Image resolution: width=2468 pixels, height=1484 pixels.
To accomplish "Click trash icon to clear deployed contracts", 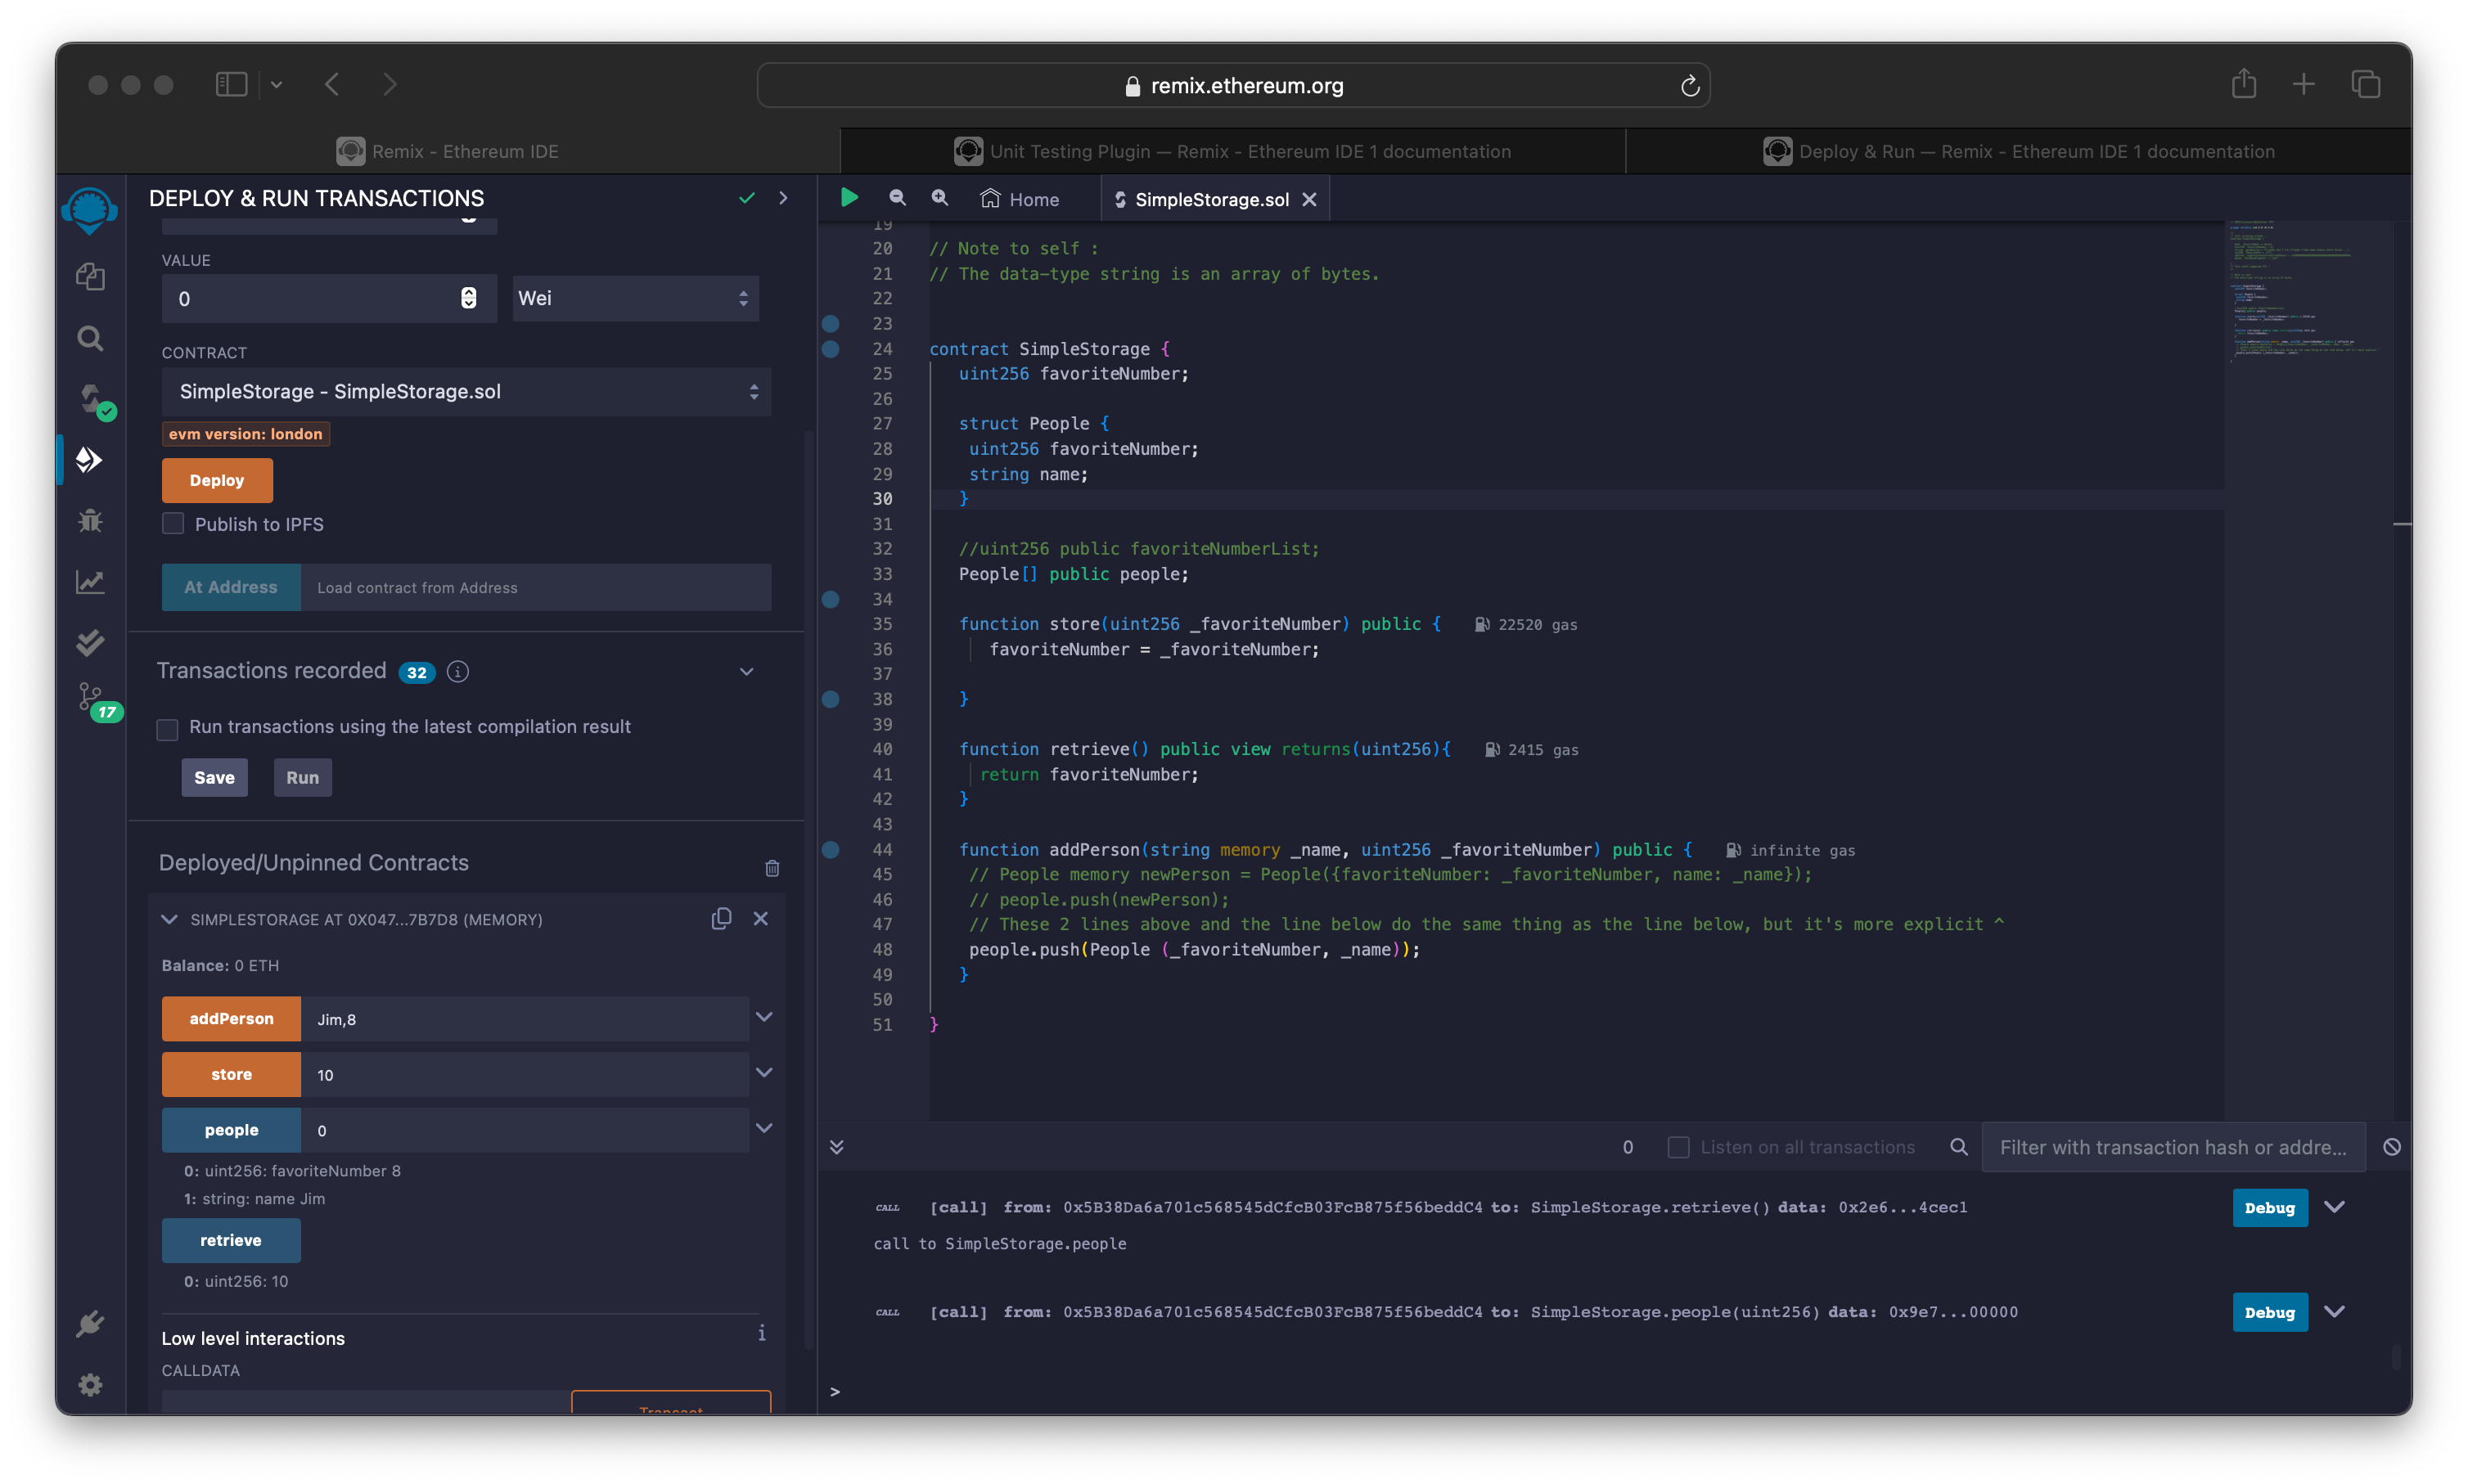I will coord(772,868).
